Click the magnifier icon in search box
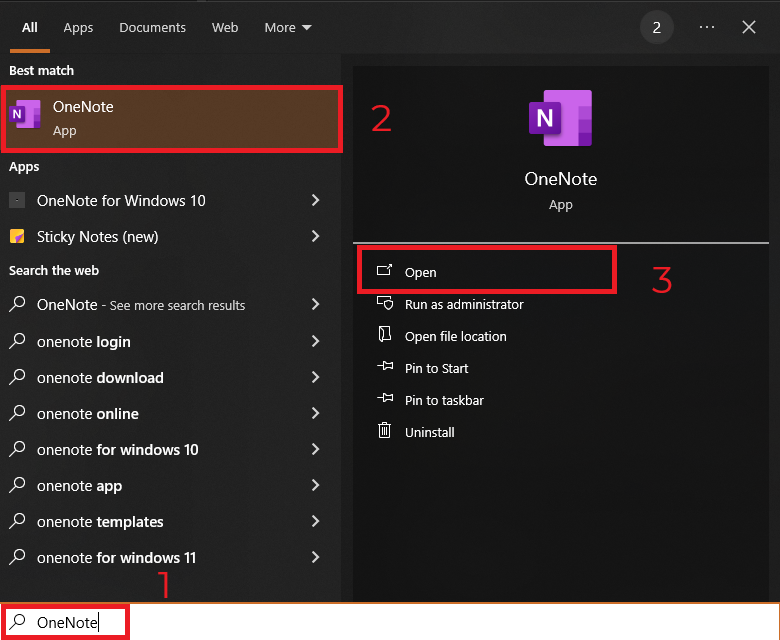This screenshot has width=780, height=640. click(18, 621)
